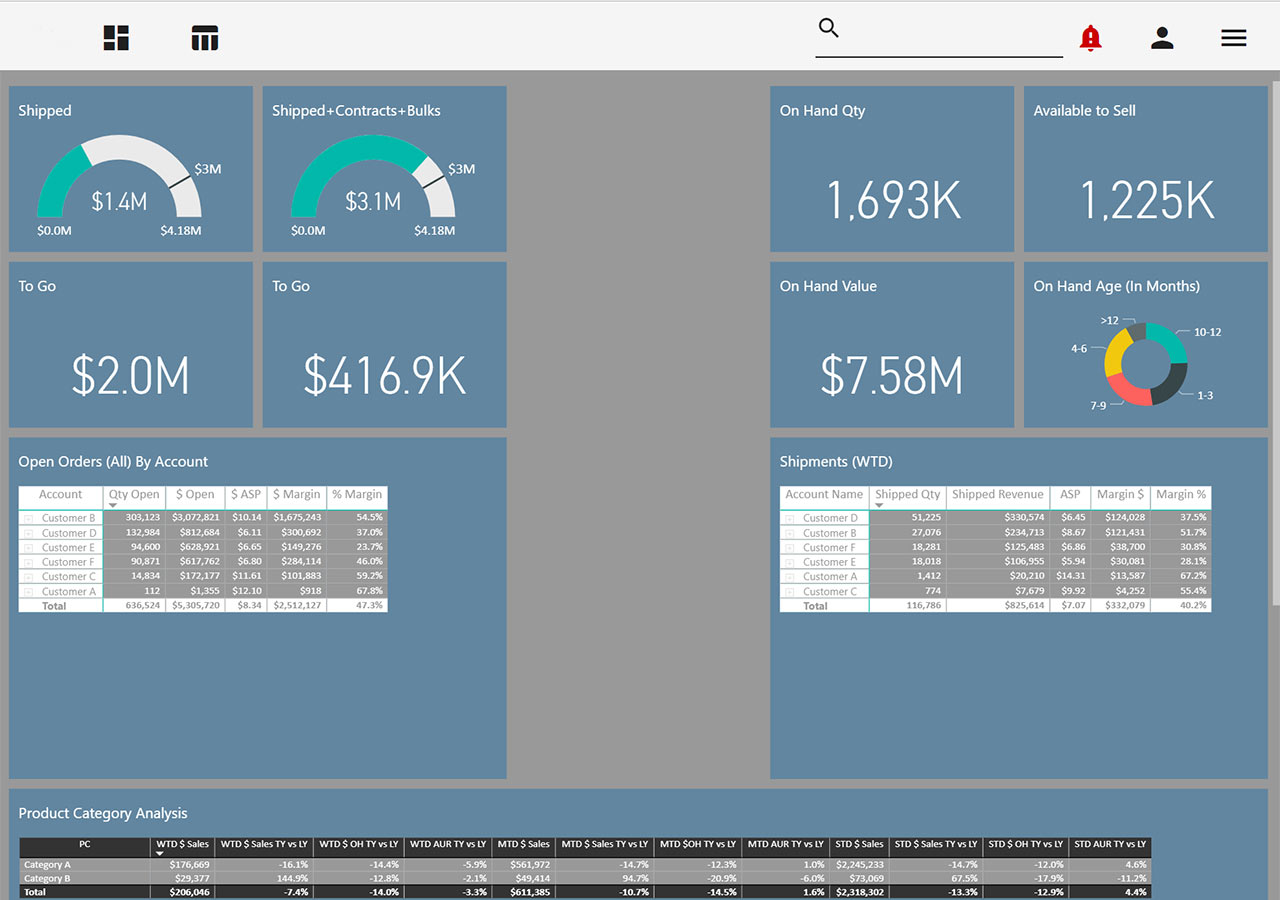This screenshot has height=900, width=1280.
Task: Click the Shipped Revenue column header
Action: [997, 494]
